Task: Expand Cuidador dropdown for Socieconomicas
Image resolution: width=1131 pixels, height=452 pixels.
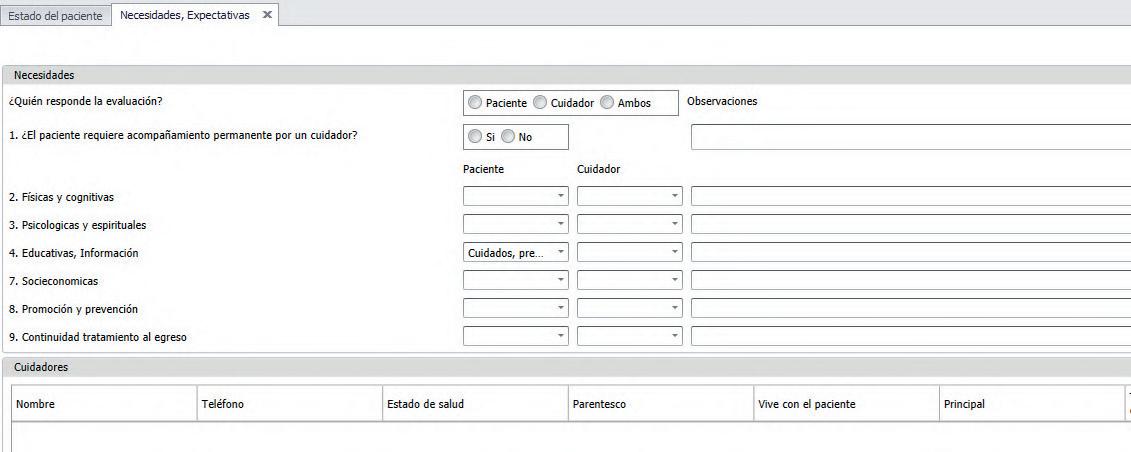Action: tap(675, 281)
